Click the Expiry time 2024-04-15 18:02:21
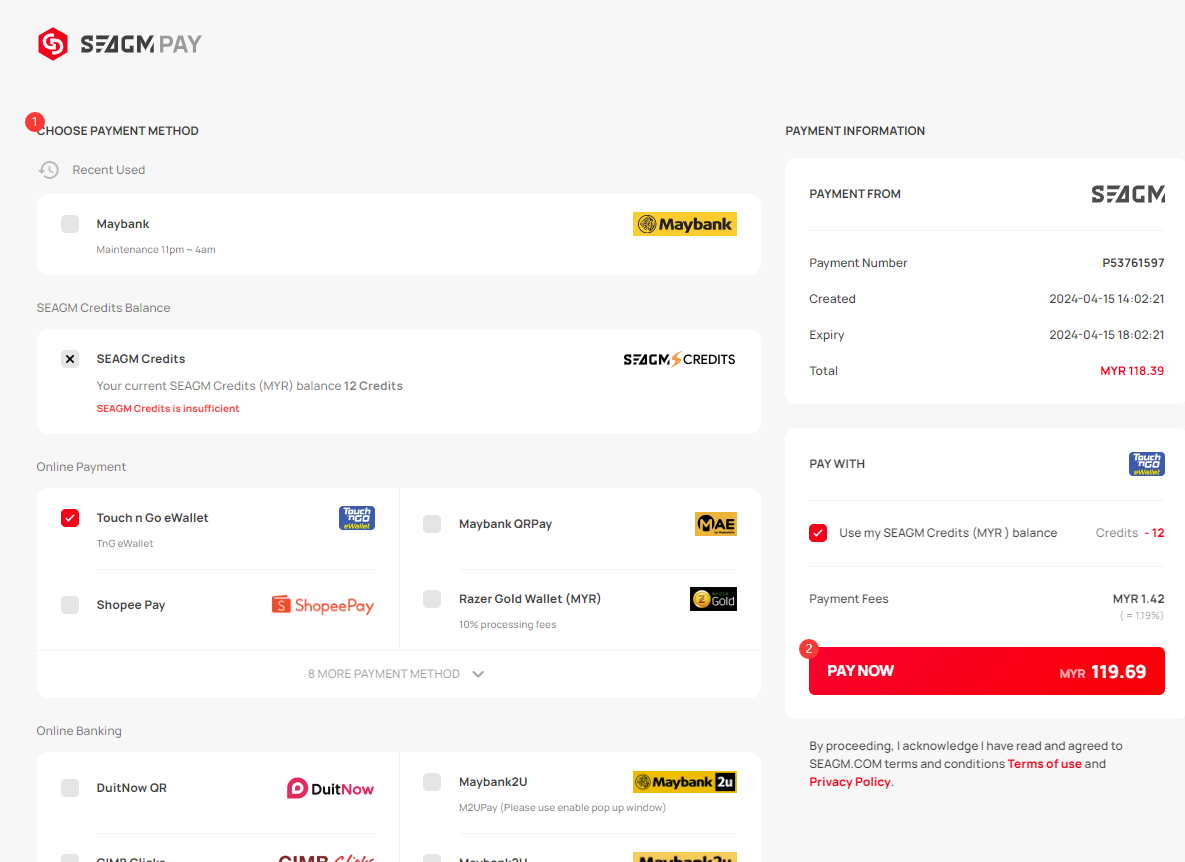Viewport: 1185px width, 862px height. pyautogui.click(x=1106, y=335)
